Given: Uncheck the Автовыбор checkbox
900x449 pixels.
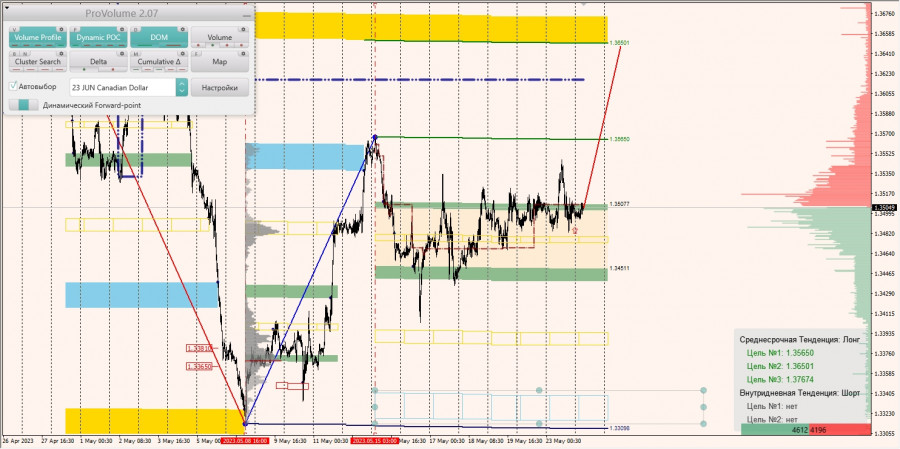Looking at the screenshot, I should pos(13,87).
